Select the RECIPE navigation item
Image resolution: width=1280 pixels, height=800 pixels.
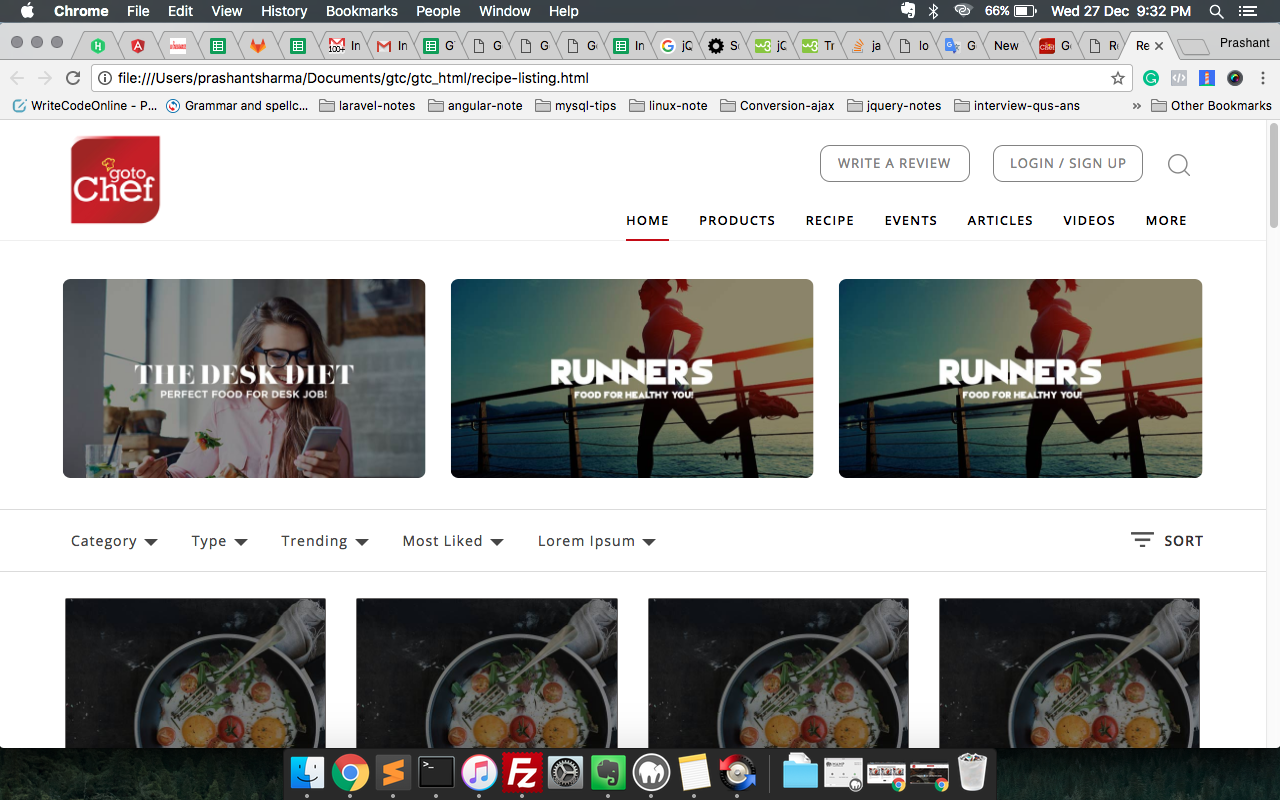pos(829,220)
